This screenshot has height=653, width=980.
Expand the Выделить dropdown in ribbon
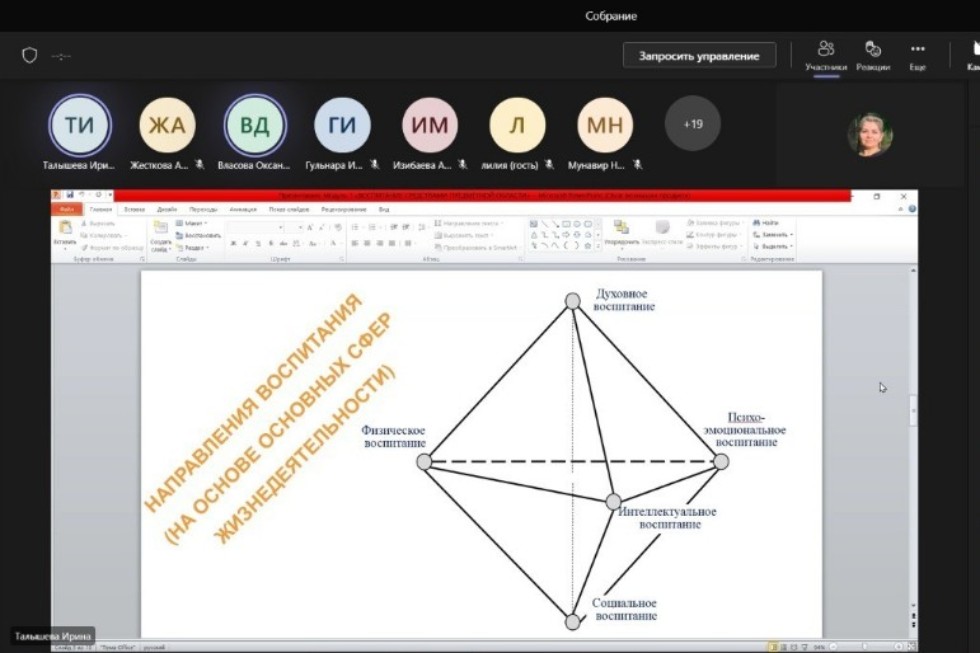point(775,246)
